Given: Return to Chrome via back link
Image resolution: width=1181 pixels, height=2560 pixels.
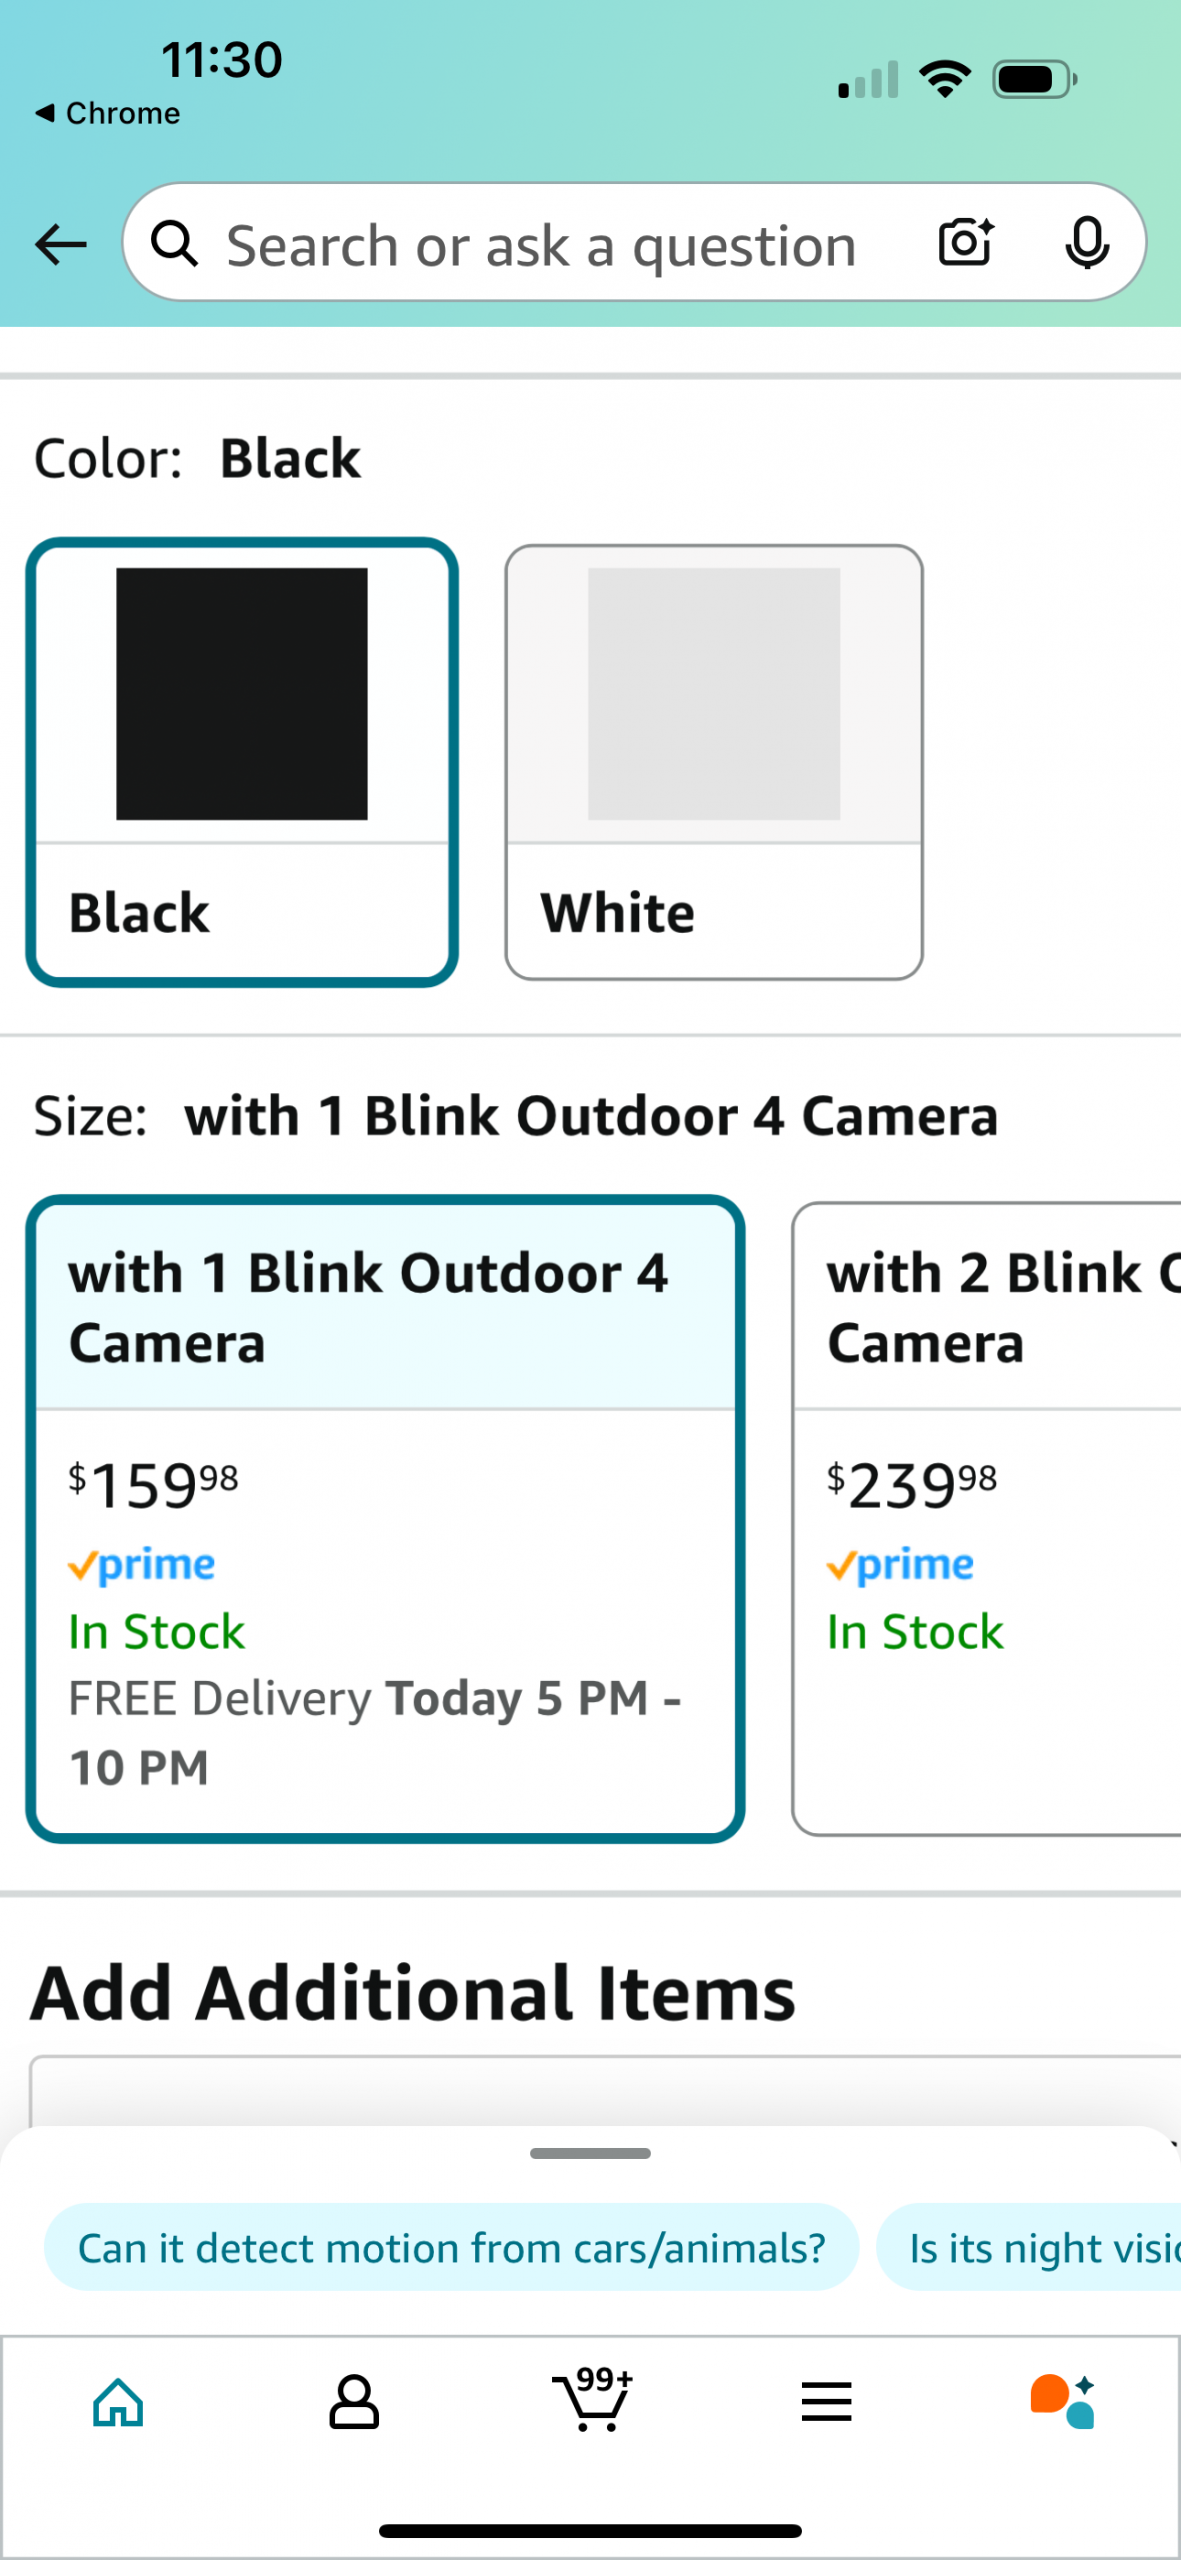Looking at the screenshot, I should pos(107,113).
